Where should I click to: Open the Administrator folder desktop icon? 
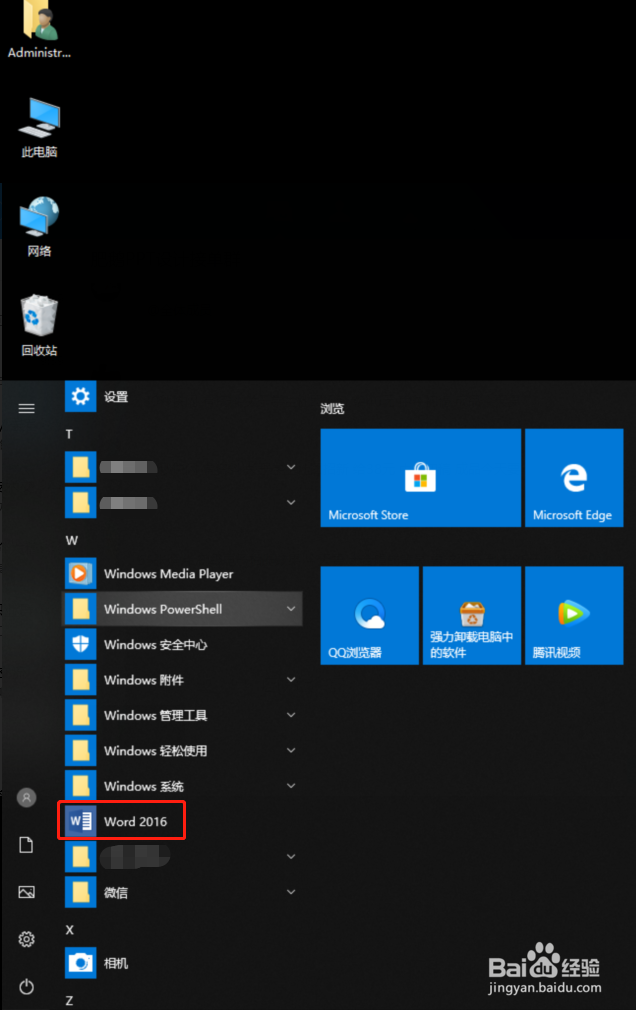click(39, 30)
